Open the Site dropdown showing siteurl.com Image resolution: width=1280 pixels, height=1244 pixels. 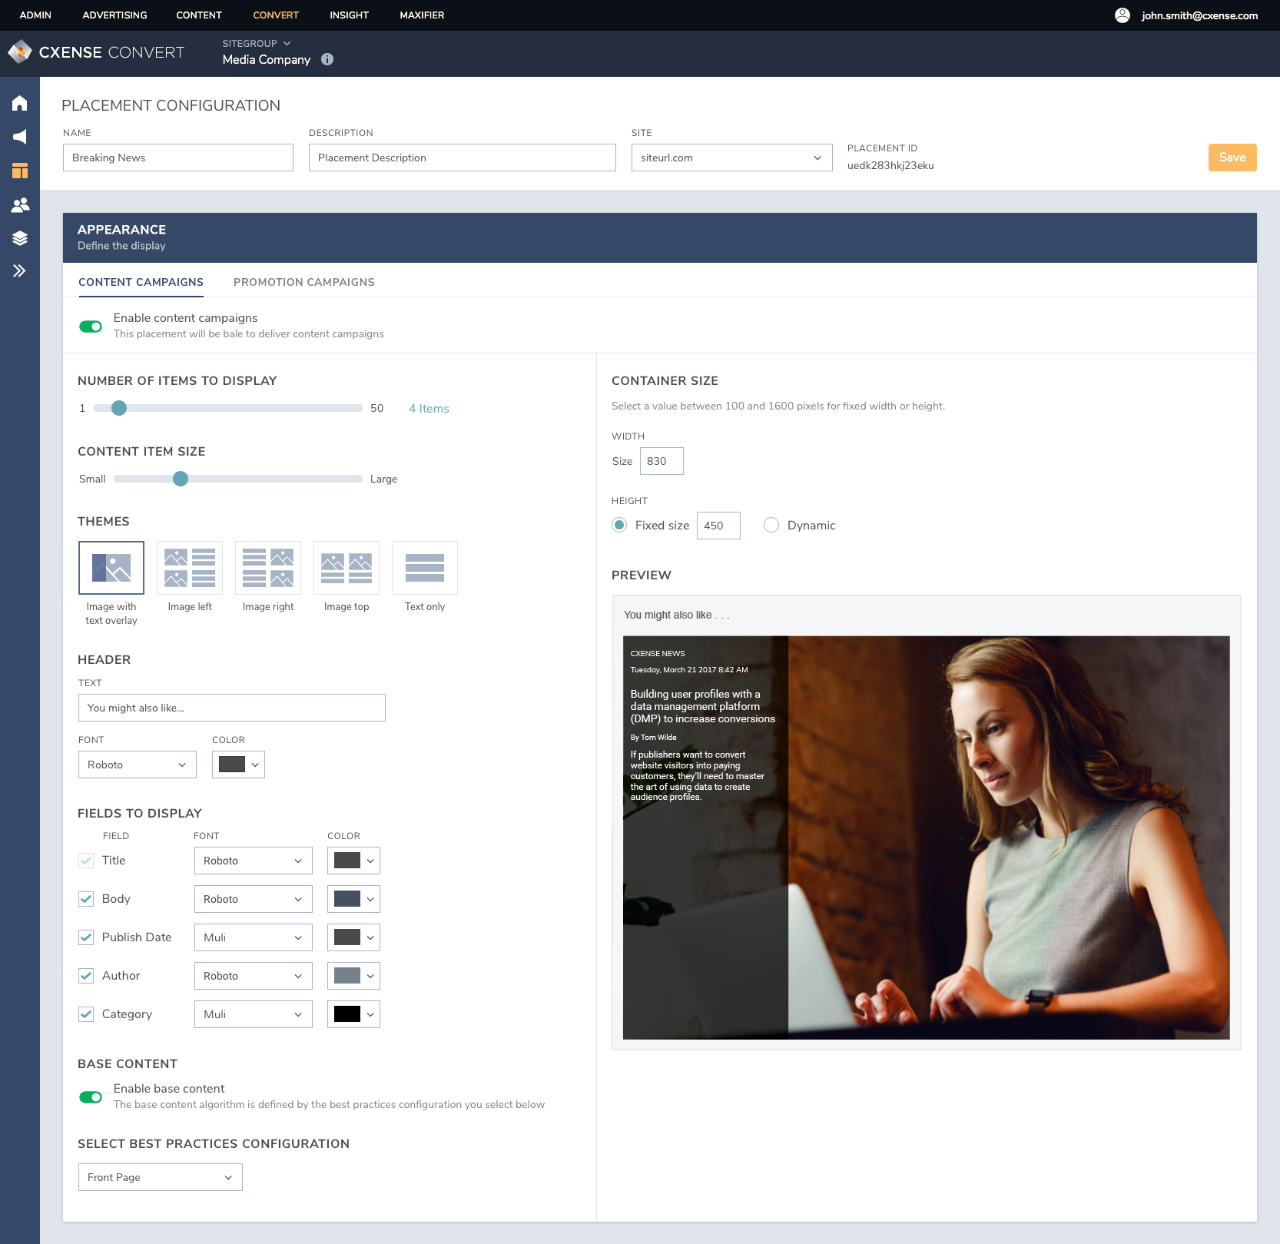click(732, 158)
